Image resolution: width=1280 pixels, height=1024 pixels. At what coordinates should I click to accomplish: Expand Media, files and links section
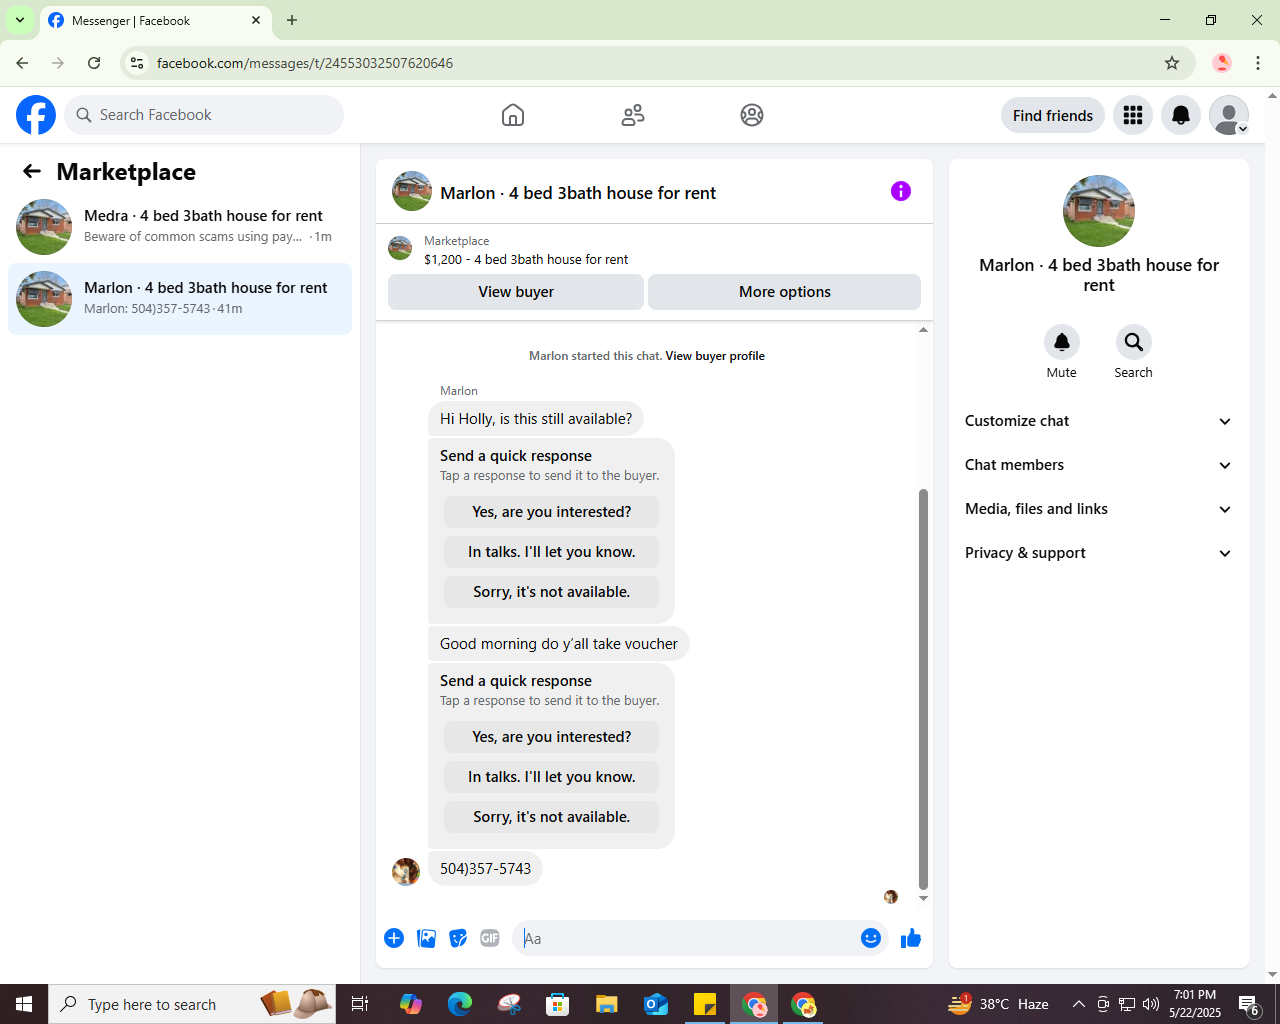coord(1099,509)
